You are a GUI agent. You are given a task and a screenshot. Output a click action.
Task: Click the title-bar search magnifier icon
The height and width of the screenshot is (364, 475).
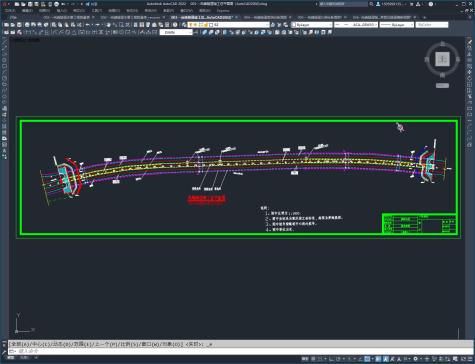371,4
